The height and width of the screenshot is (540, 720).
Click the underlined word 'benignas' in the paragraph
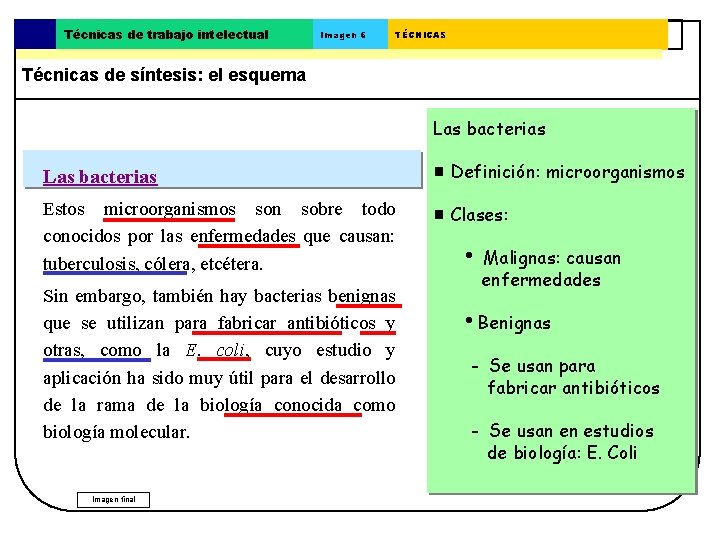(x=362, y=296)
